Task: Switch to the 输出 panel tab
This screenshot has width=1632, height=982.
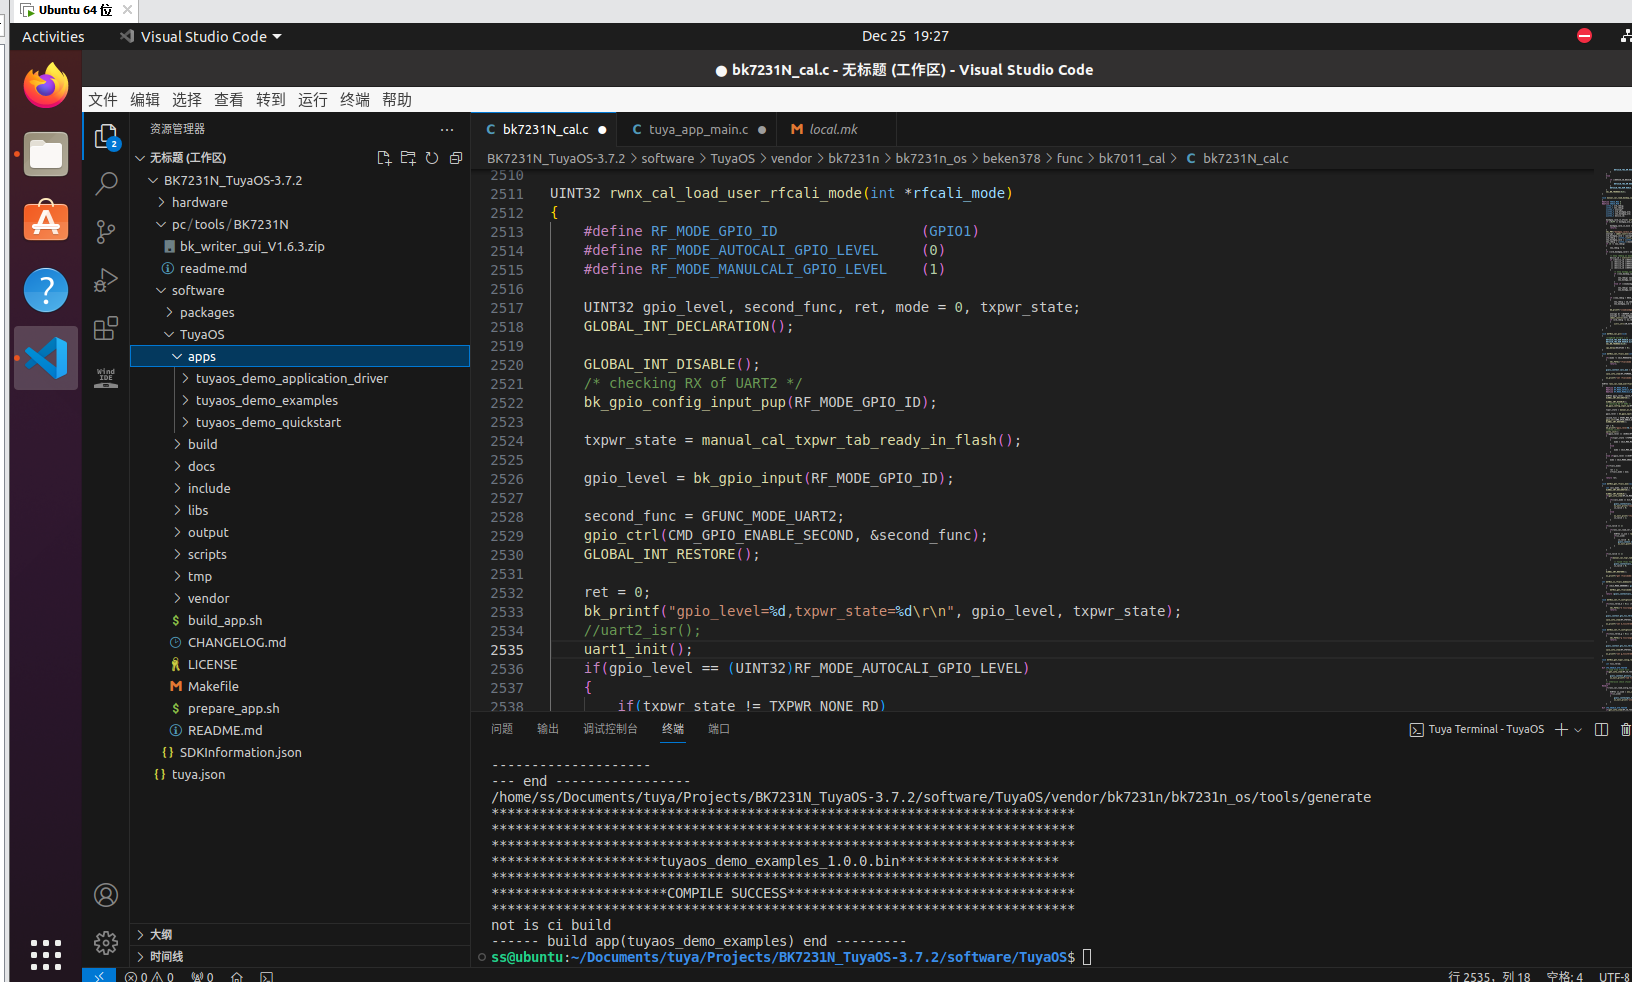Action: click(548, 729)
